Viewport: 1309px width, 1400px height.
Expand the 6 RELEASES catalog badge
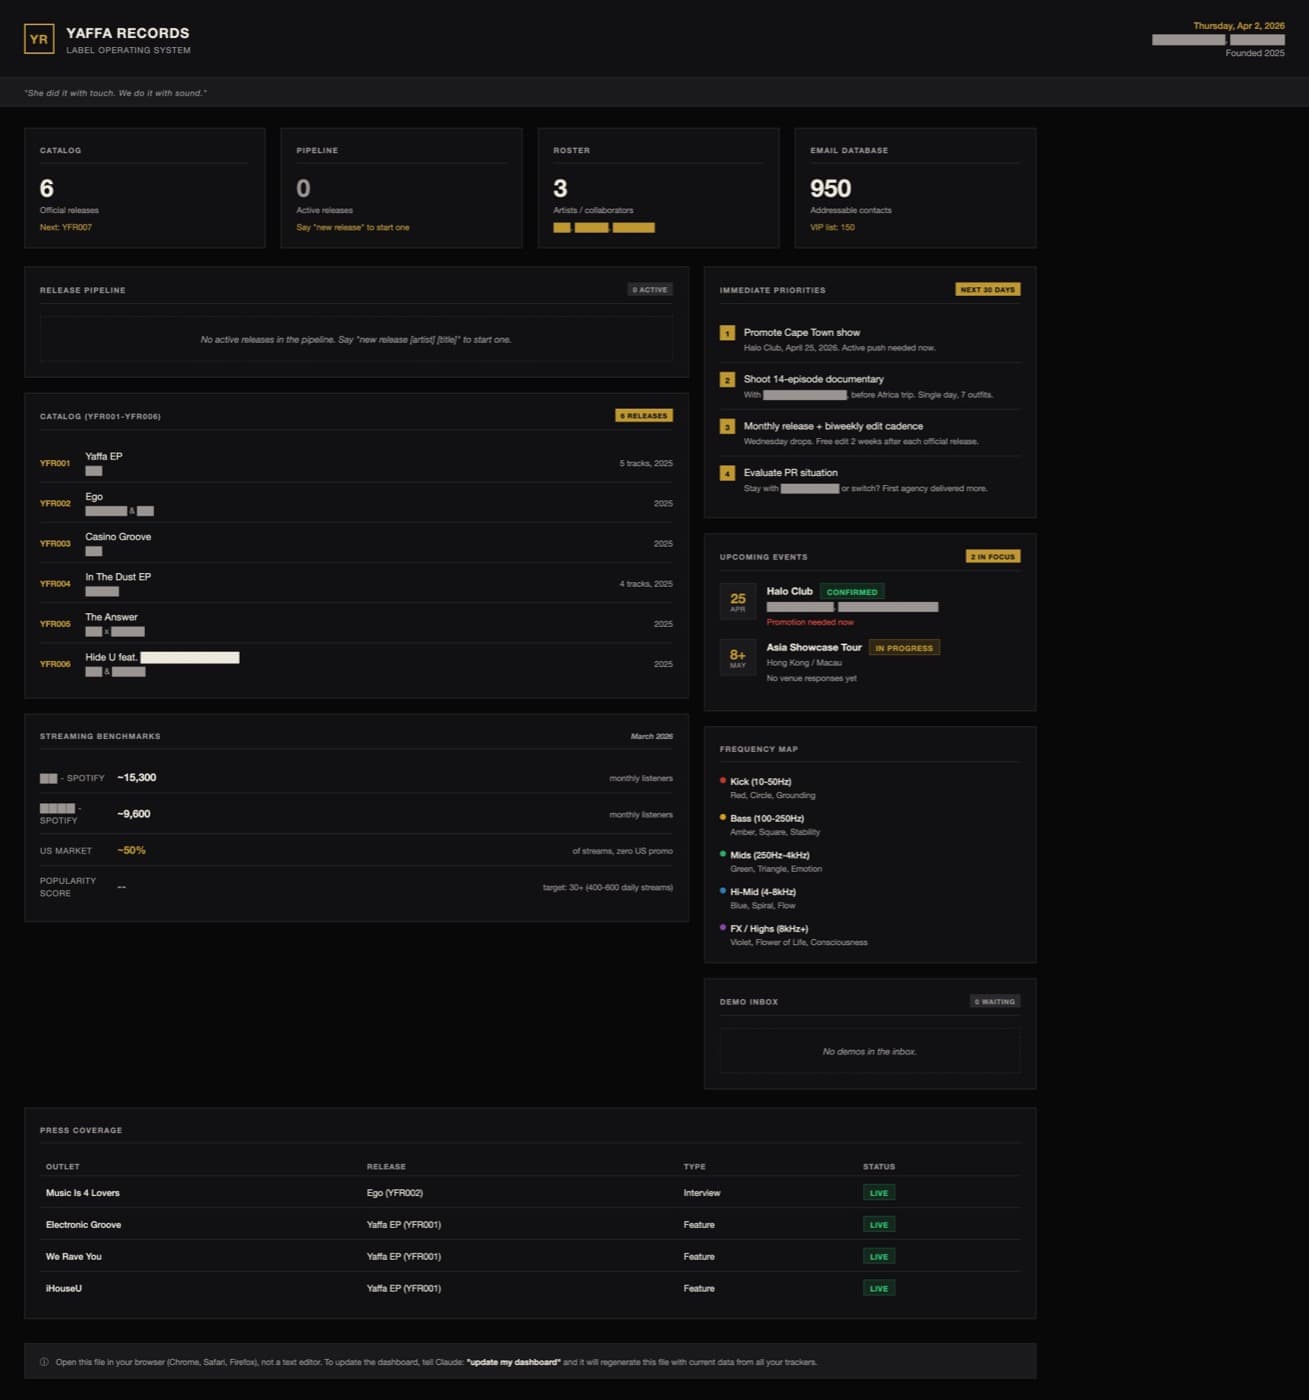click(644, 415)
